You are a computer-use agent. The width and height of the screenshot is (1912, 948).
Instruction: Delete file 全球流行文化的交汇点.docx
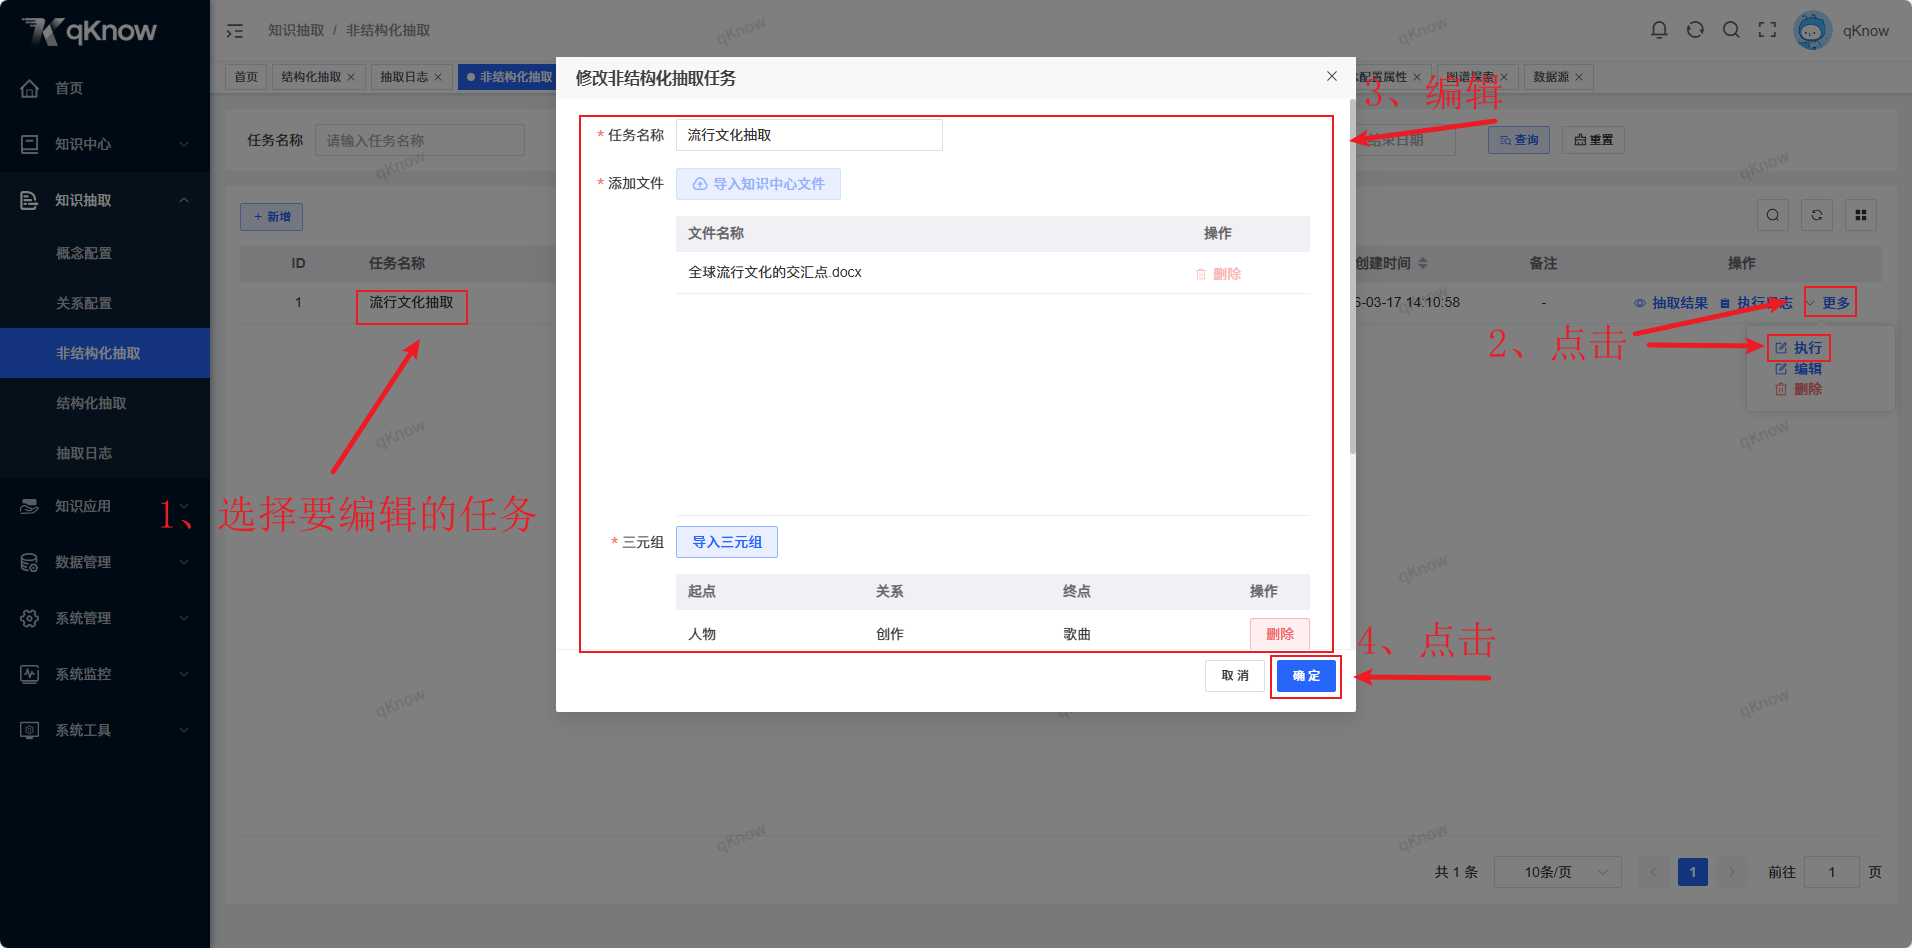point(1218,274)
